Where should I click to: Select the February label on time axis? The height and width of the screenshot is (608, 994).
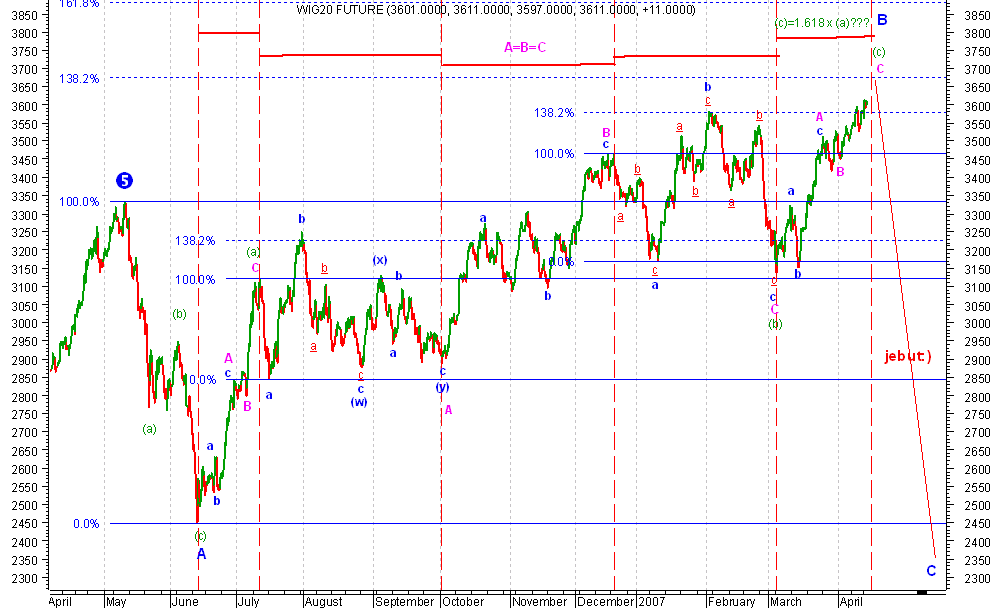732,601
